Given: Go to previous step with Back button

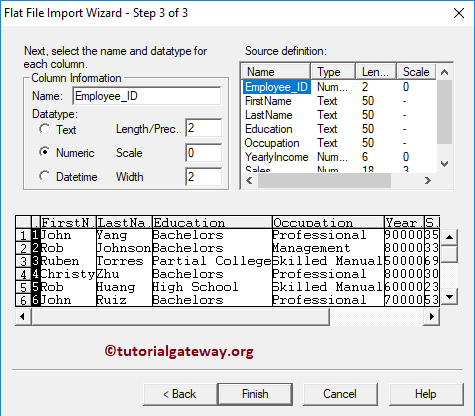Looking at the screenshot, I should 180,394.
